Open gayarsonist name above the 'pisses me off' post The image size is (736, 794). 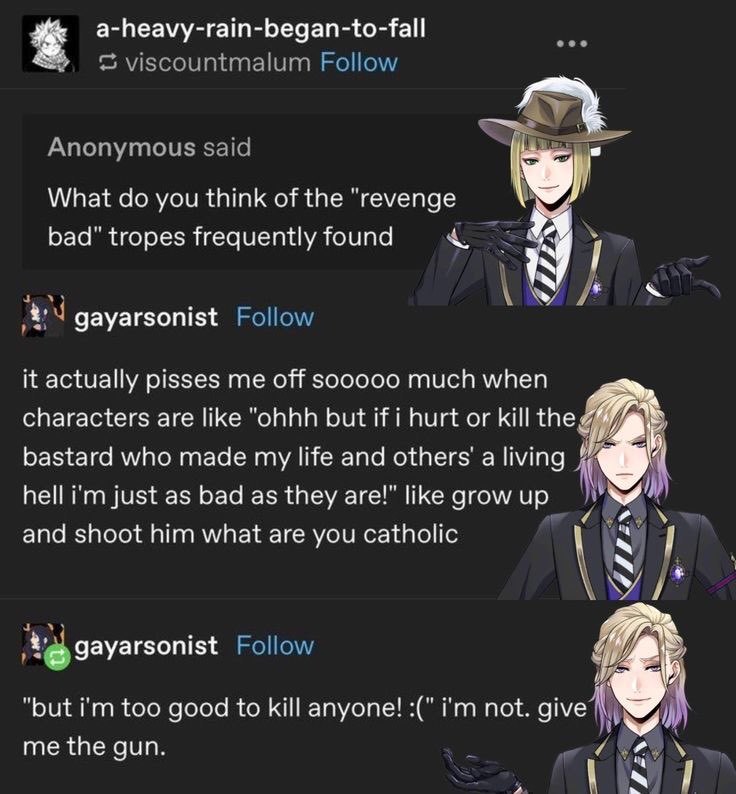146,317
